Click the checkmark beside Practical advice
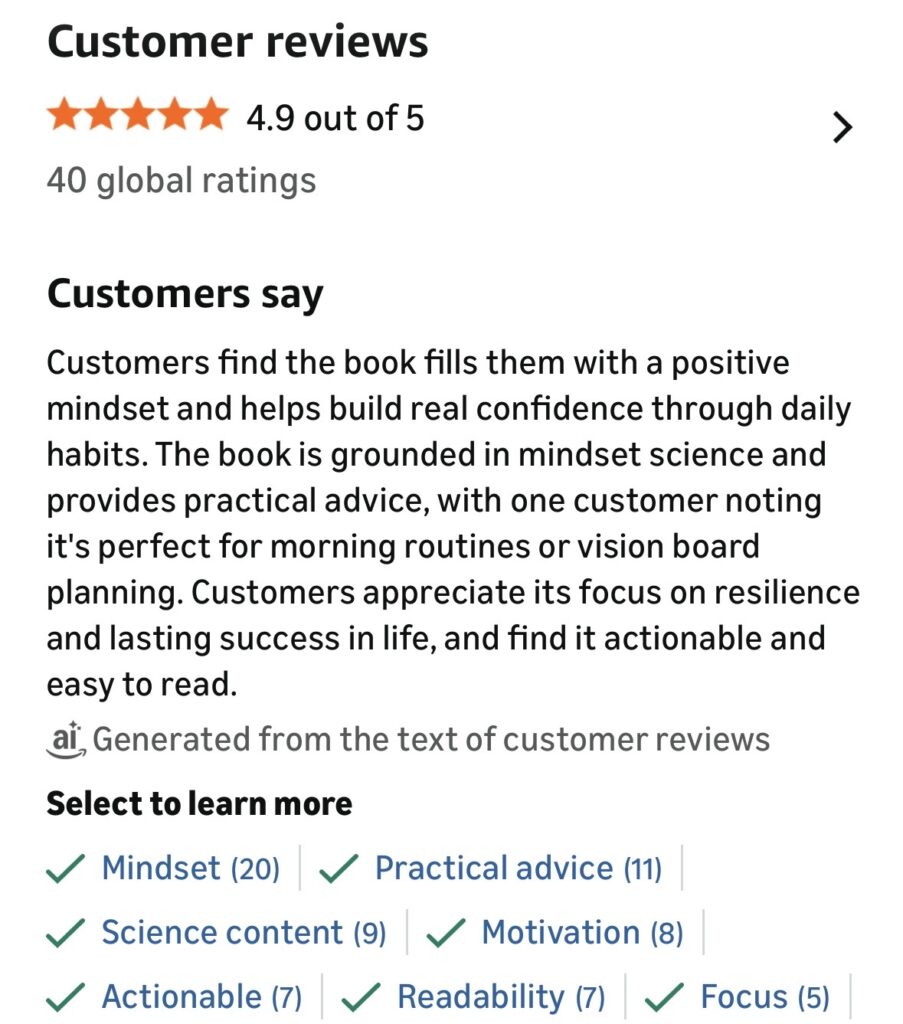 [x=339, y=868]
